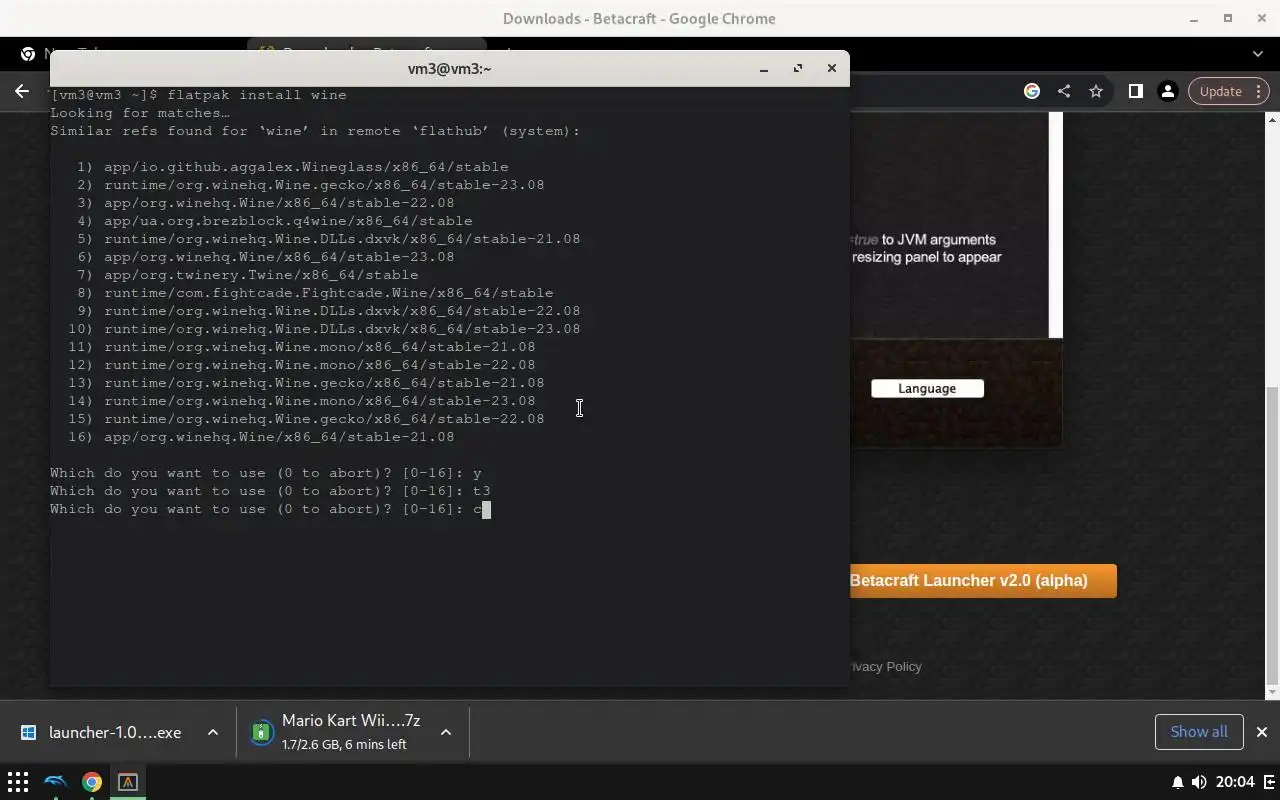Minimize the vm3 terminal window
The height and width of the screenshot is (800, 1280).
click(x=764, y=68)
